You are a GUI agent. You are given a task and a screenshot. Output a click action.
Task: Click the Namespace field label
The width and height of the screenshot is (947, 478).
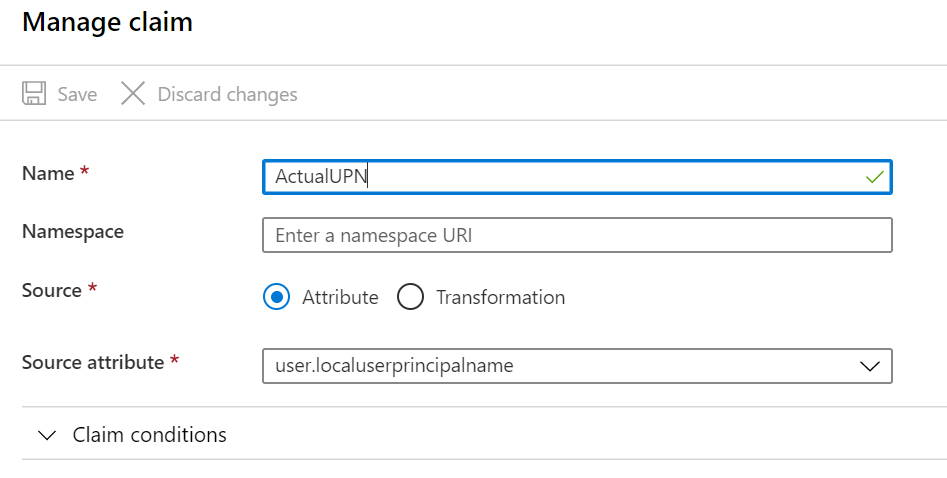(x=73, y=231)
